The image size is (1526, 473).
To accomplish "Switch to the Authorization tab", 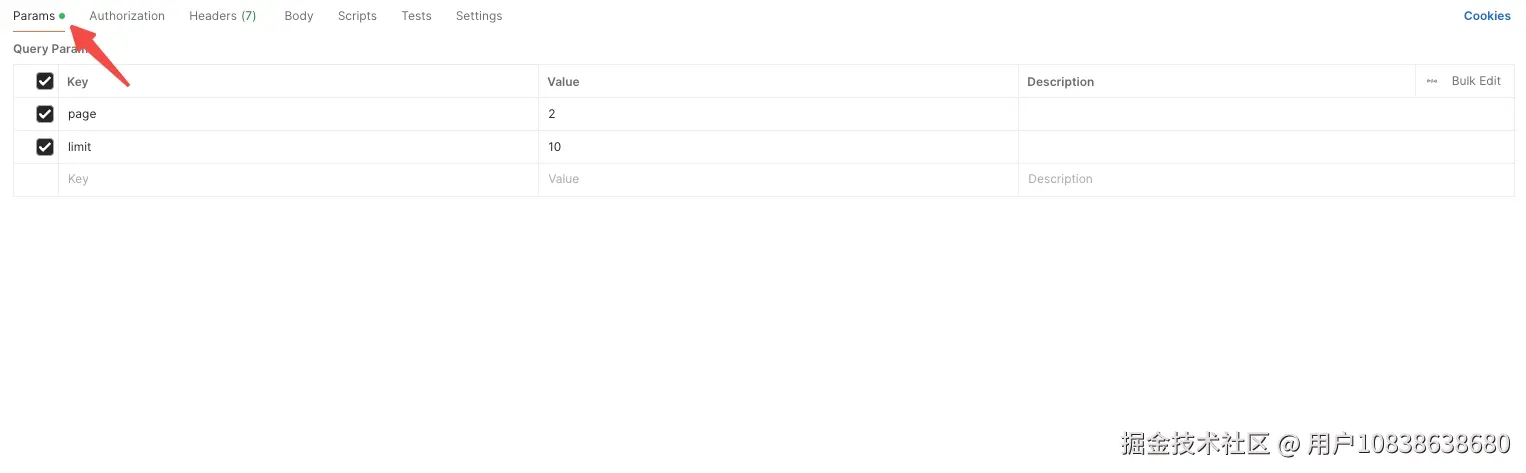I will click(x=127, y=16).
